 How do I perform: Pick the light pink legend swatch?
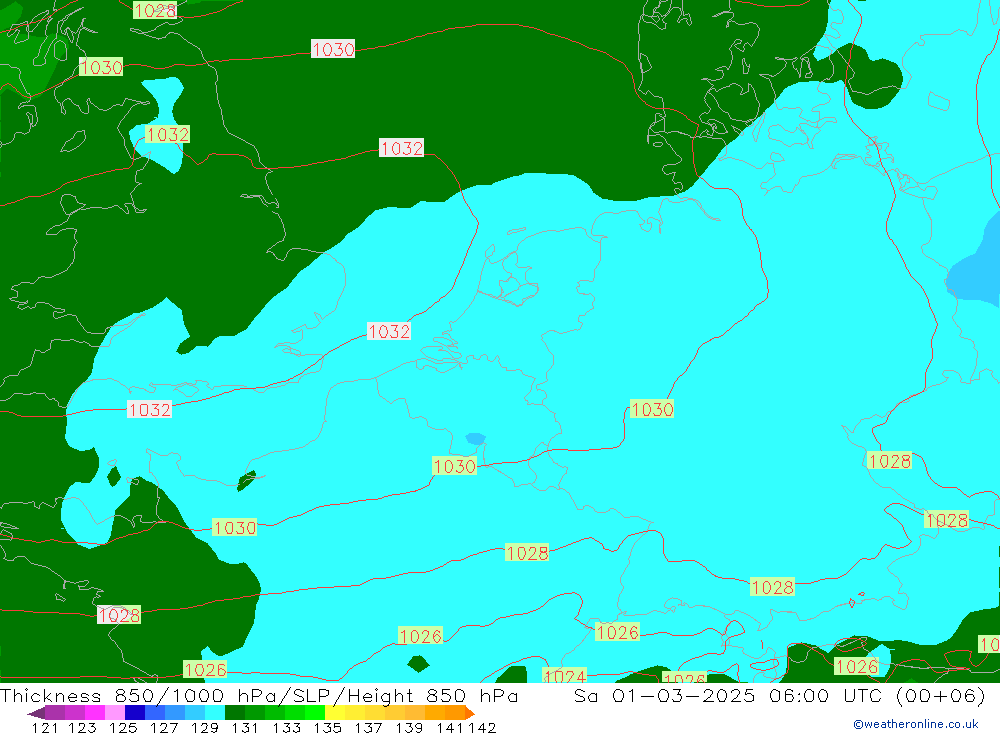115,713
